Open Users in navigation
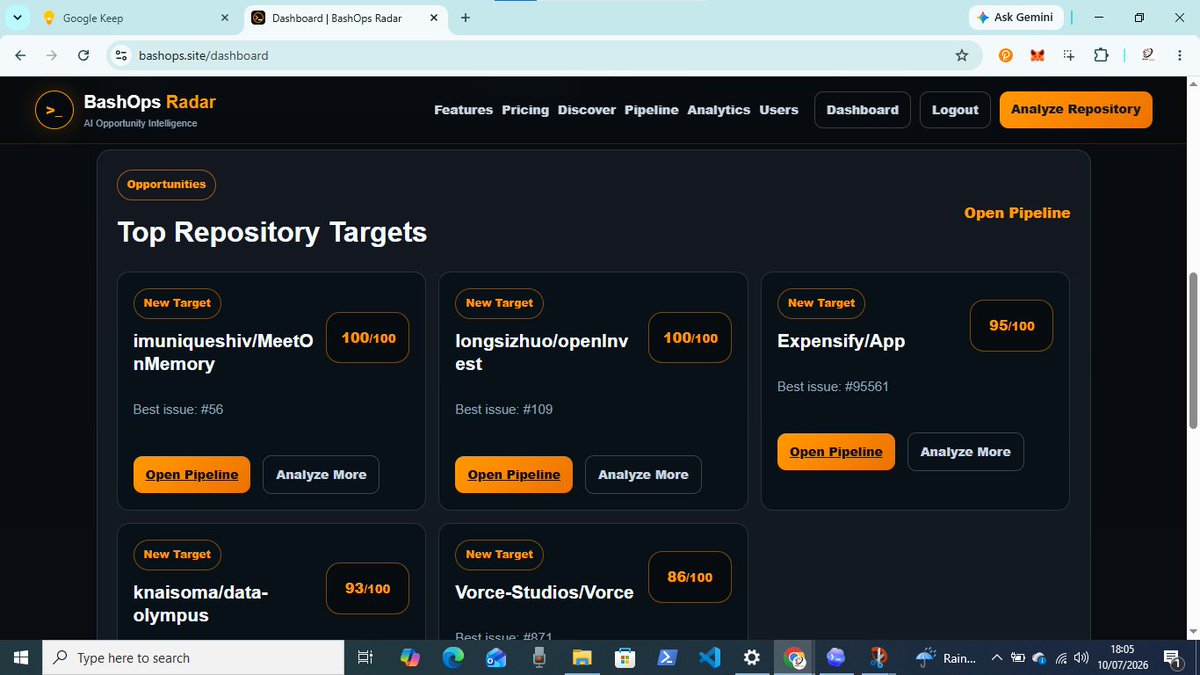 779,110
